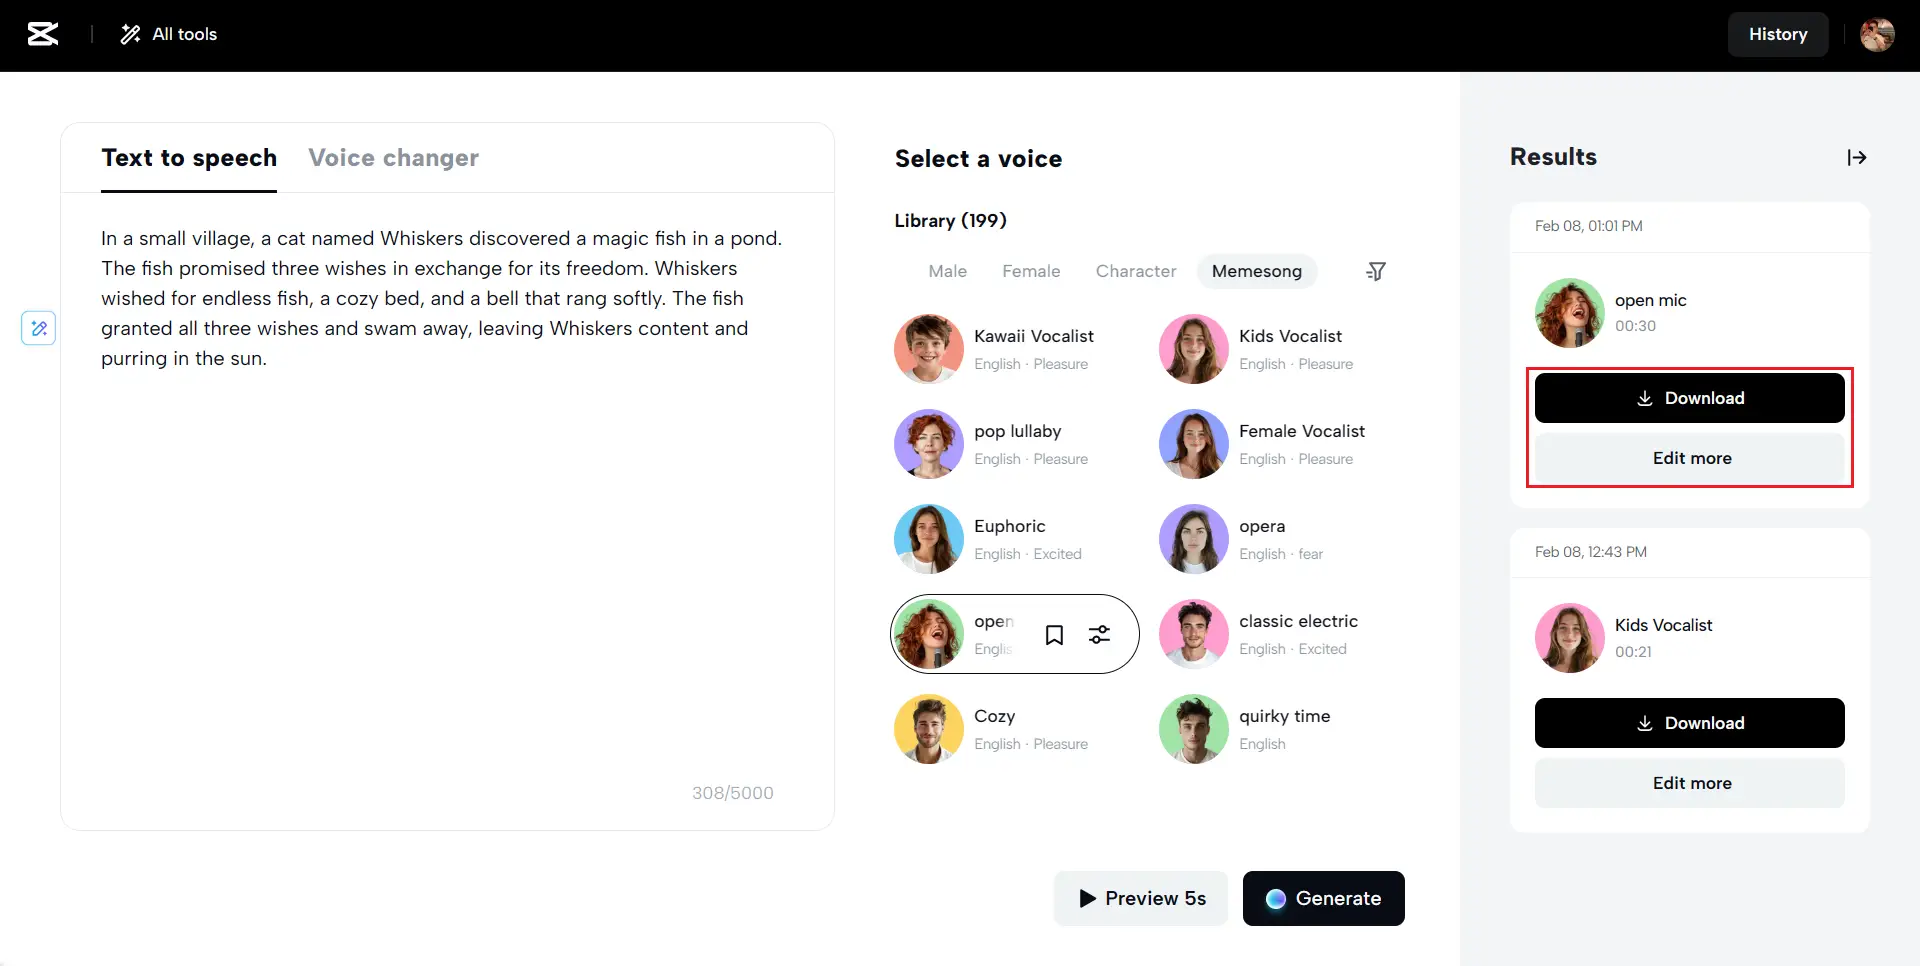Open the History panel
Image resolution: width=1920 pixels, height=966 pixels.
click(x=1777, y=34)
